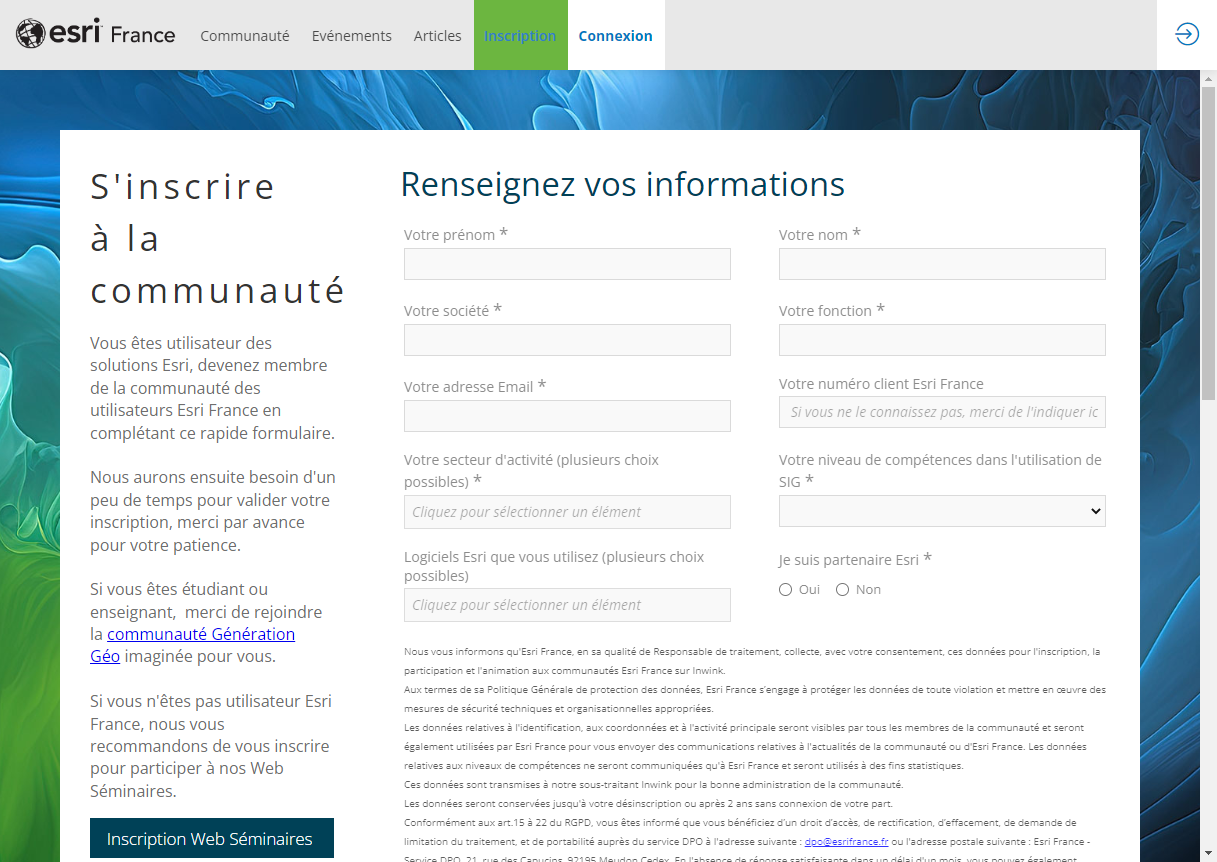Expand the niveau de compétences SIG dropdown
1217x862 pixels.
(x=942, y=511)
